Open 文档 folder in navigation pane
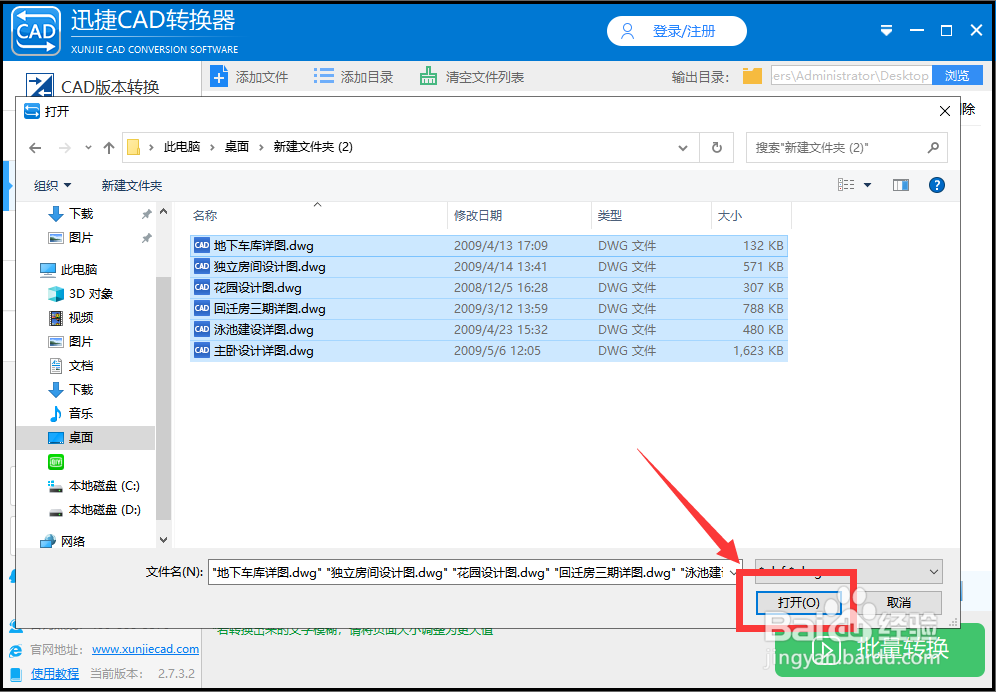This screenshot has height=692, width=996. coord(71,365)
